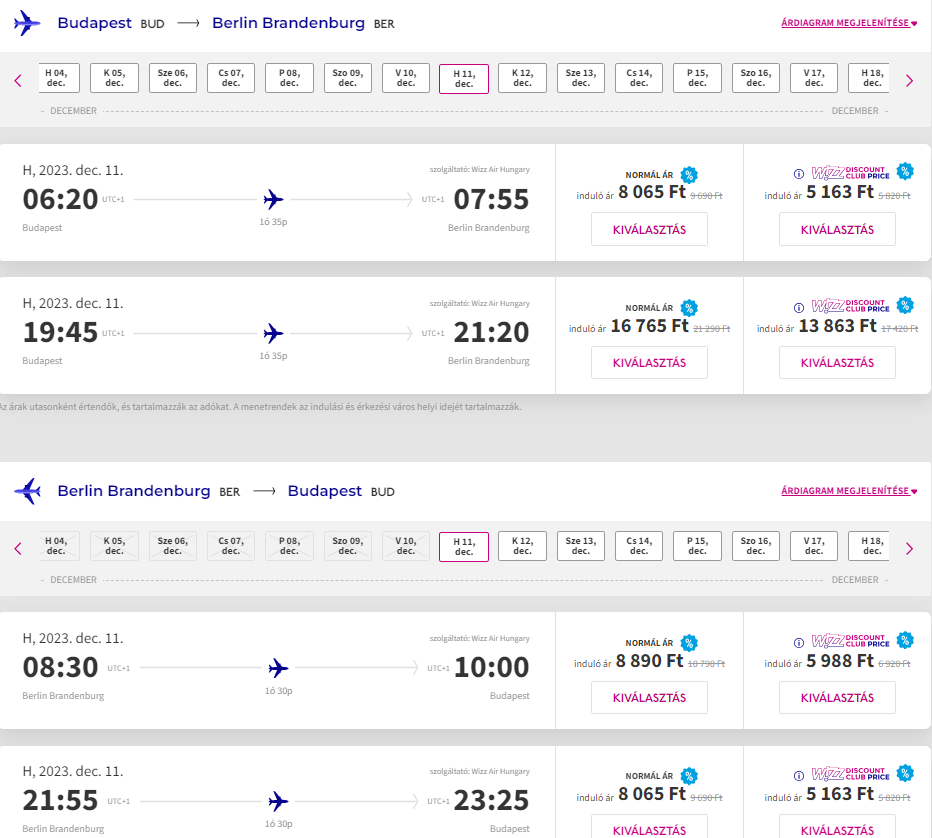Select Cs 14 dec. in the return date strip
This screenshot has height=838, width=932.
coord(639,546)
